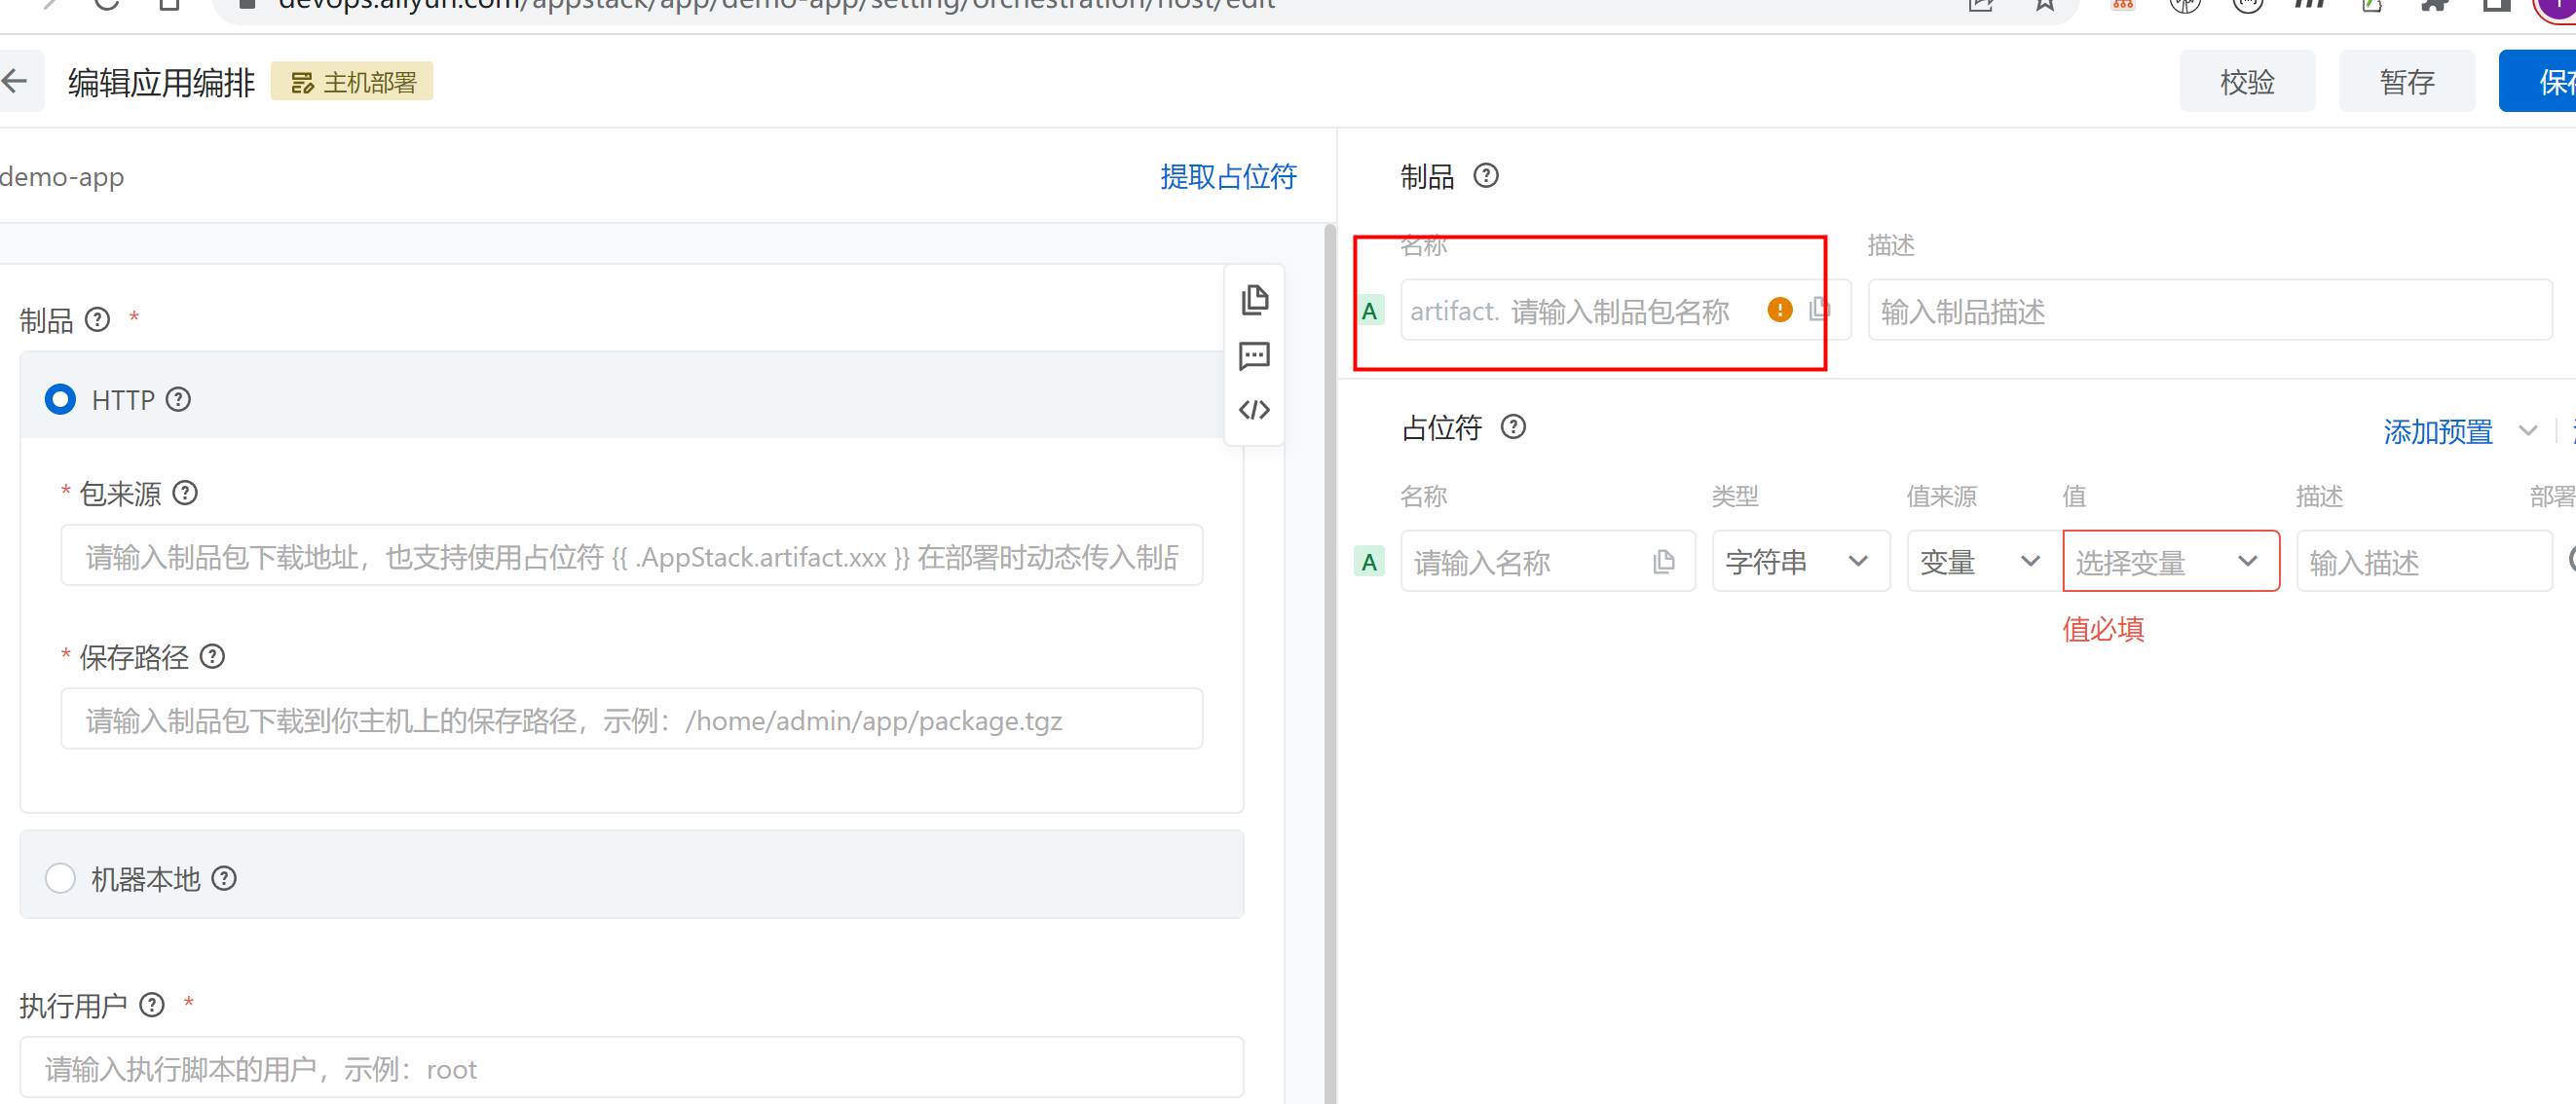The height and width of the screenshot is (1104, 2576).
Task: Expand the 添加预置 dropdown chevron
Action: pyautogui.click(x=2527, y=431)
